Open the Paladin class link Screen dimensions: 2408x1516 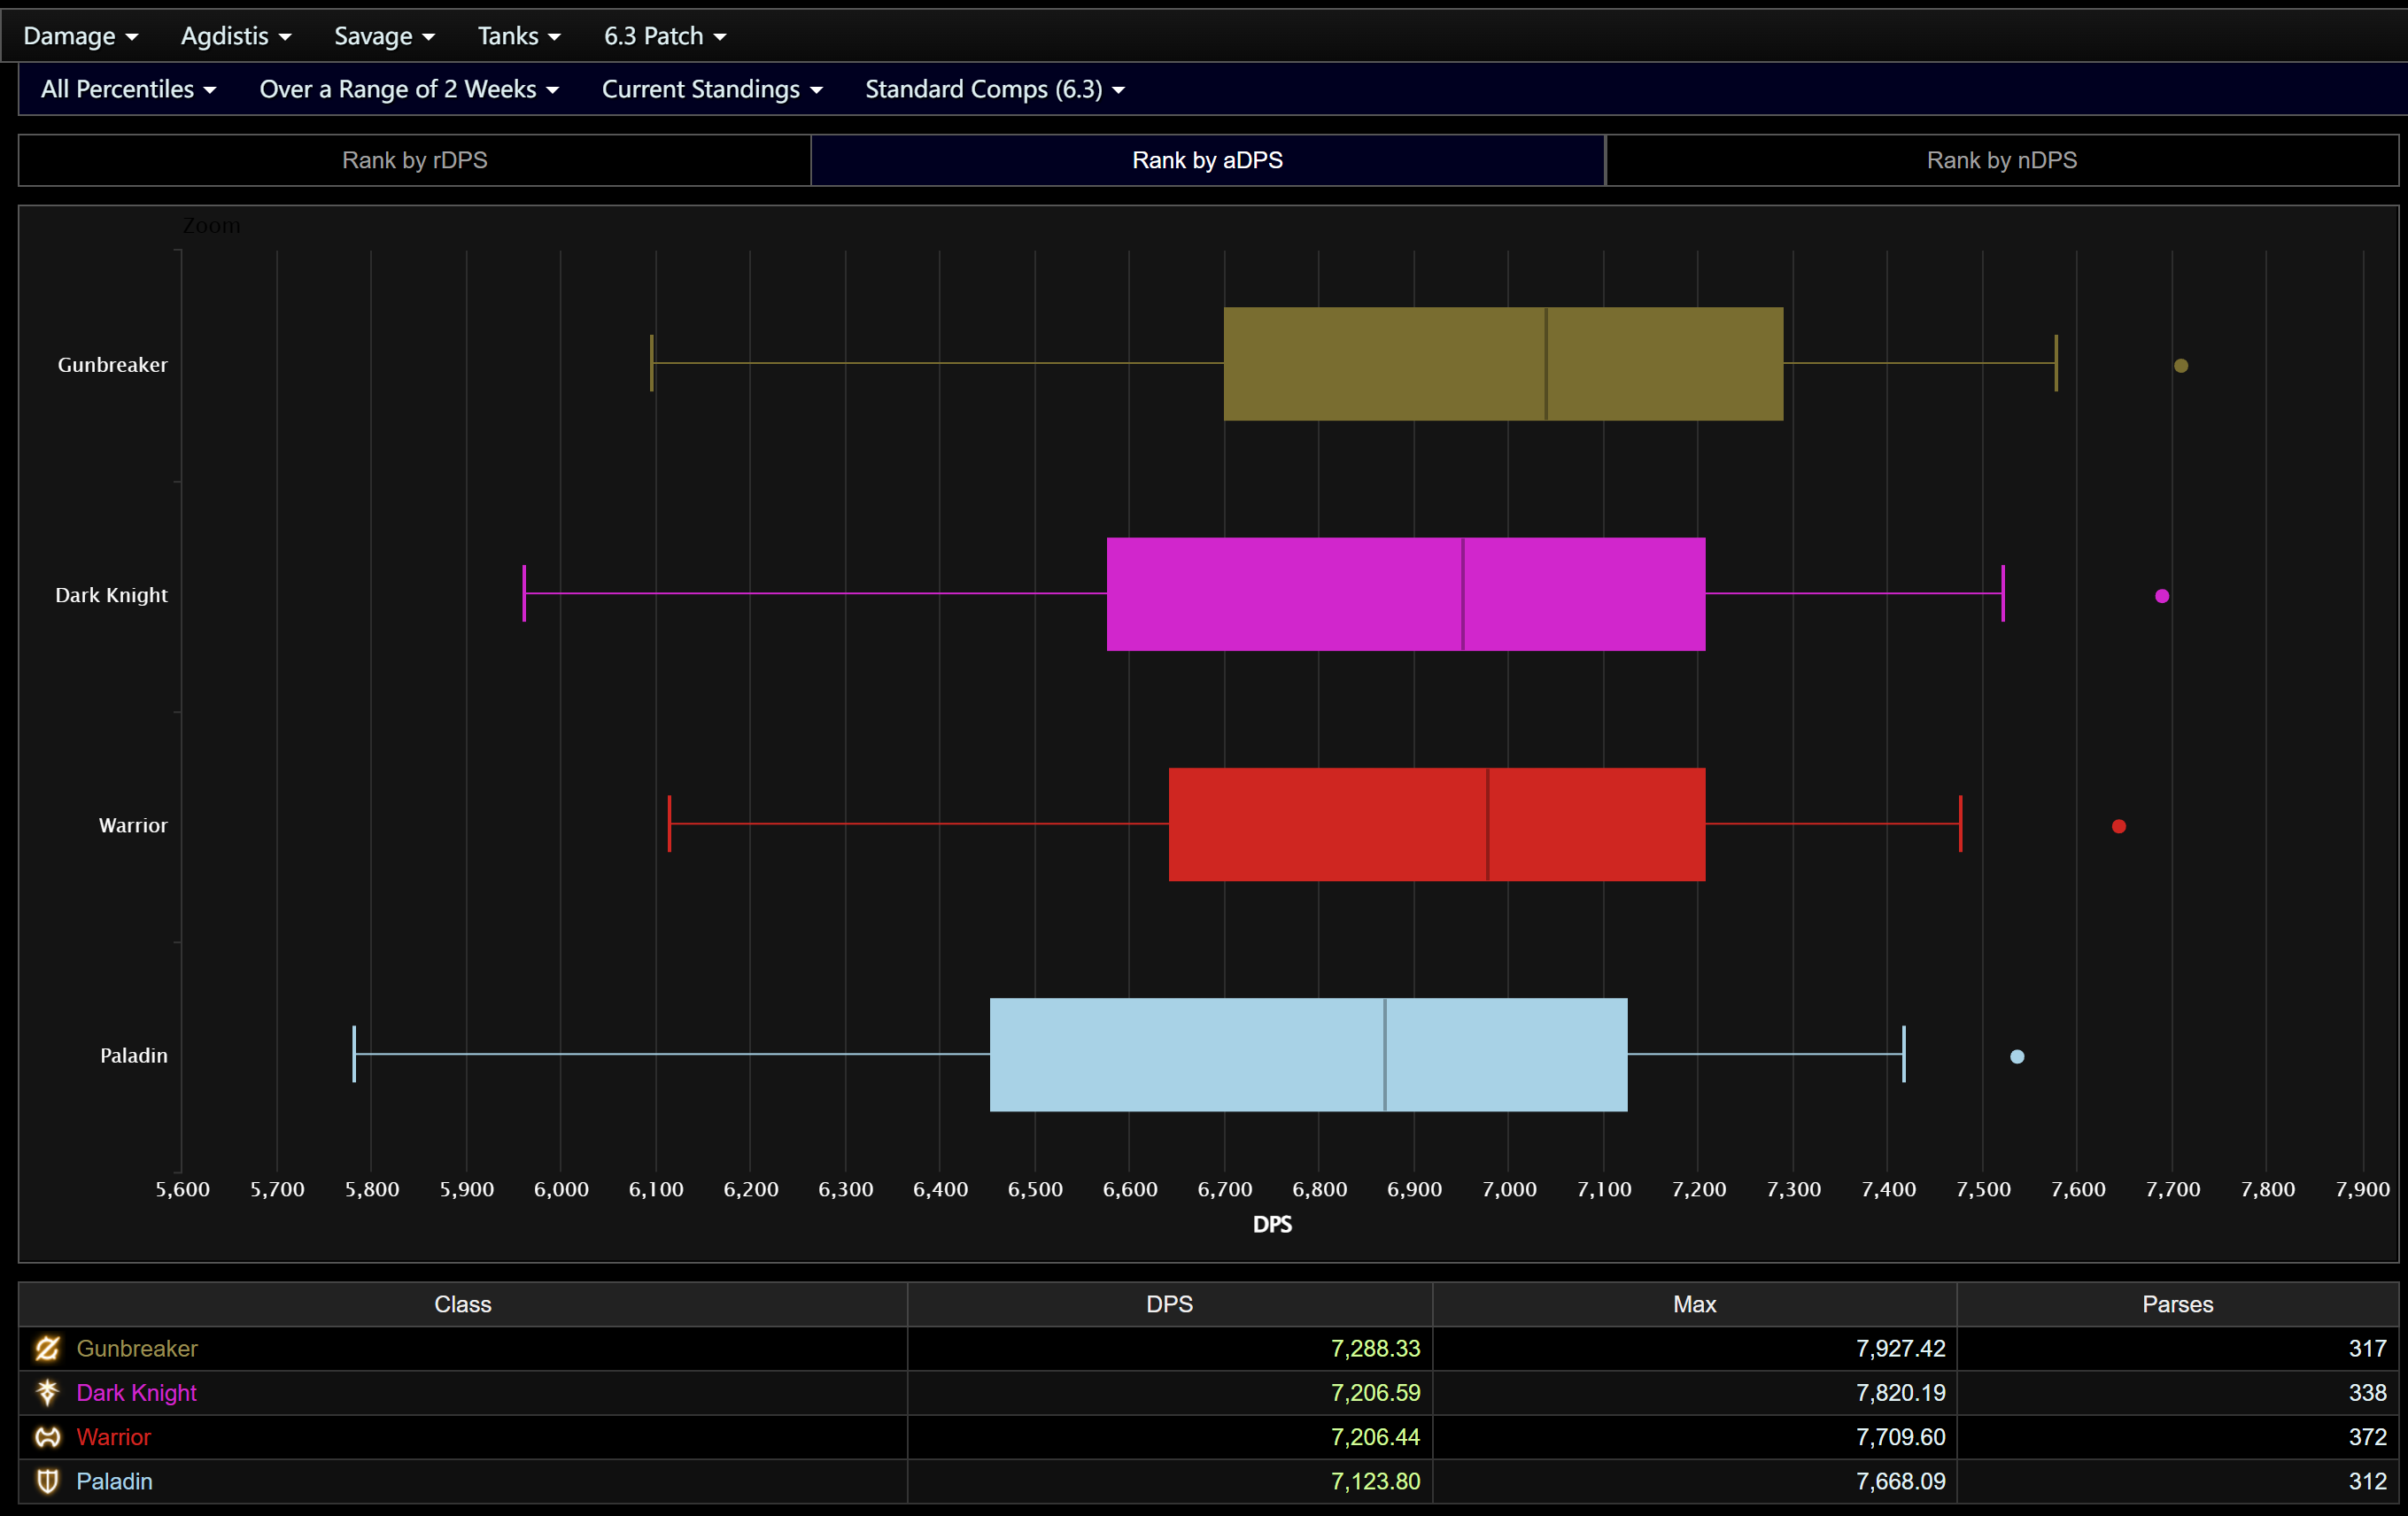(x=114, y=1481)
